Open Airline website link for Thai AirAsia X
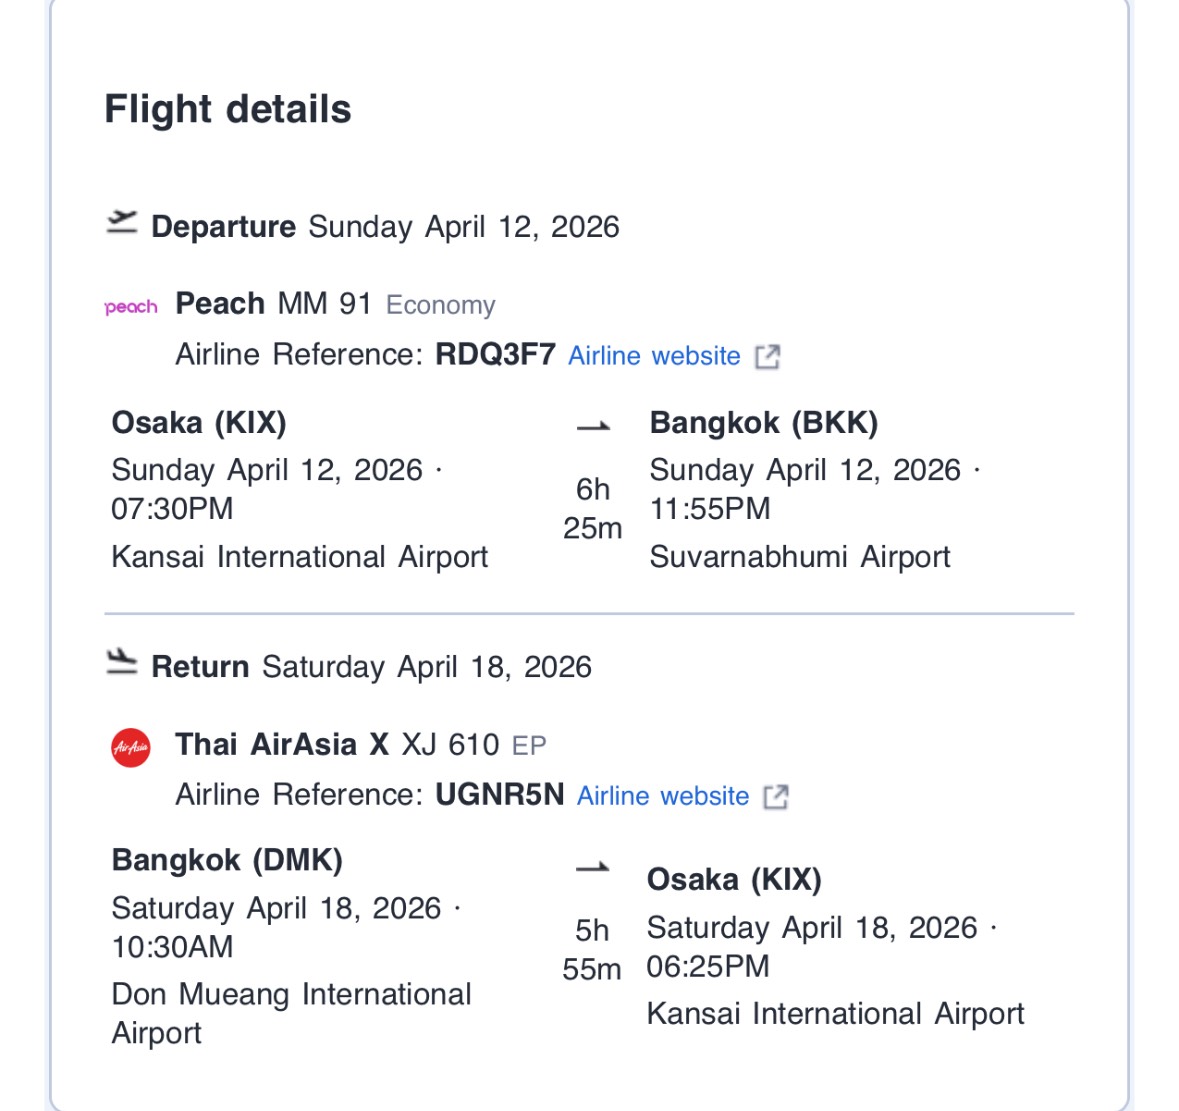 pyautogui.click(x=663, y=796)
